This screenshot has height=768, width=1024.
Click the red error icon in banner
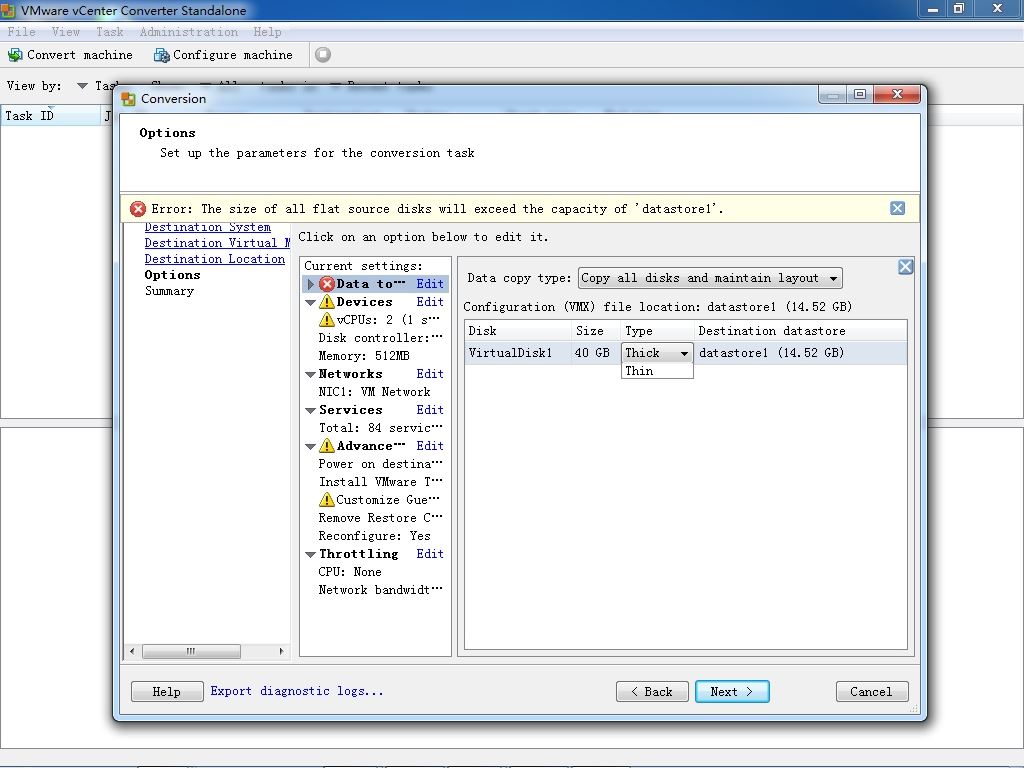tap(138, 209)
